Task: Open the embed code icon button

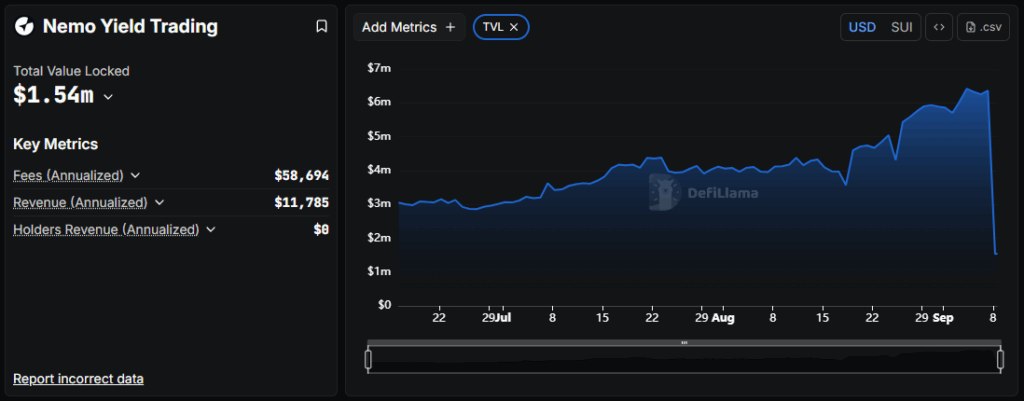Action: coord(938,27)
